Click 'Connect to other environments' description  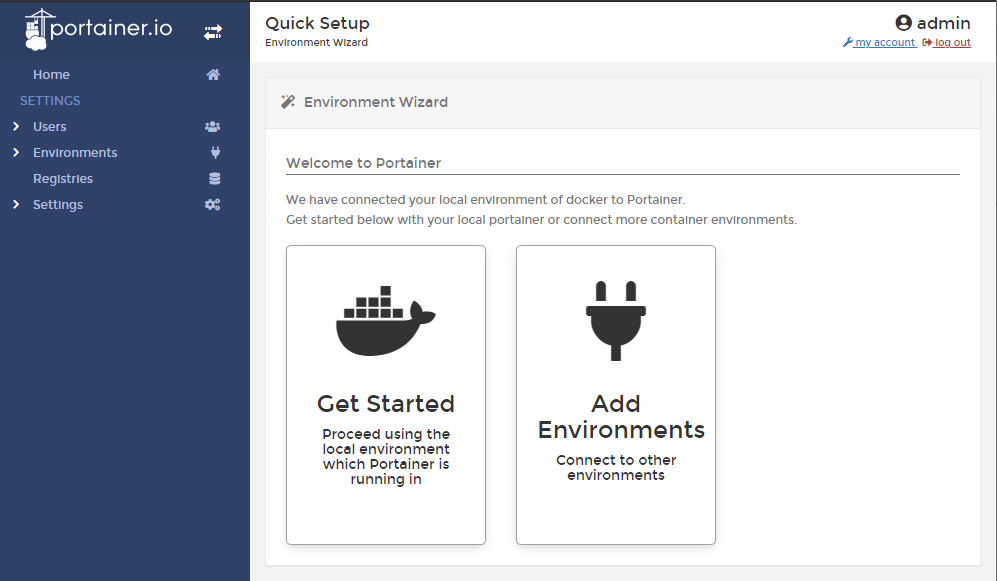click(616, 467)
